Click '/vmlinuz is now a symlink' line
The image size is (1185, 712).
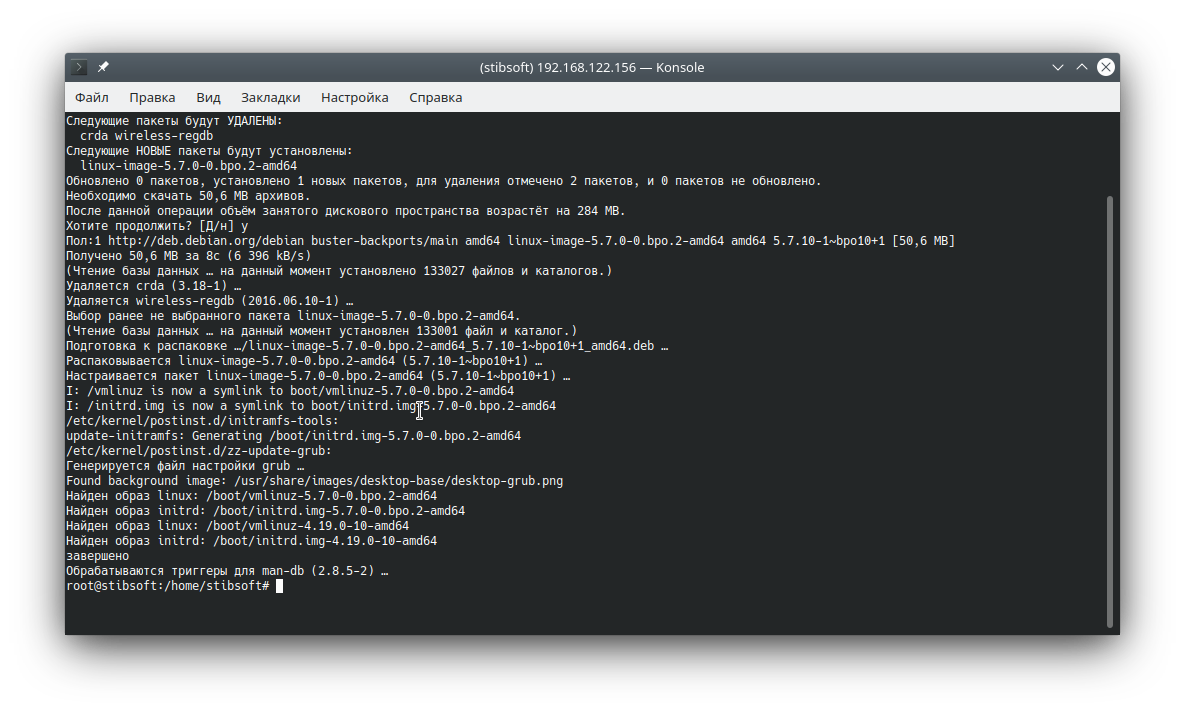pyautogui.click(x=290, y=391)
